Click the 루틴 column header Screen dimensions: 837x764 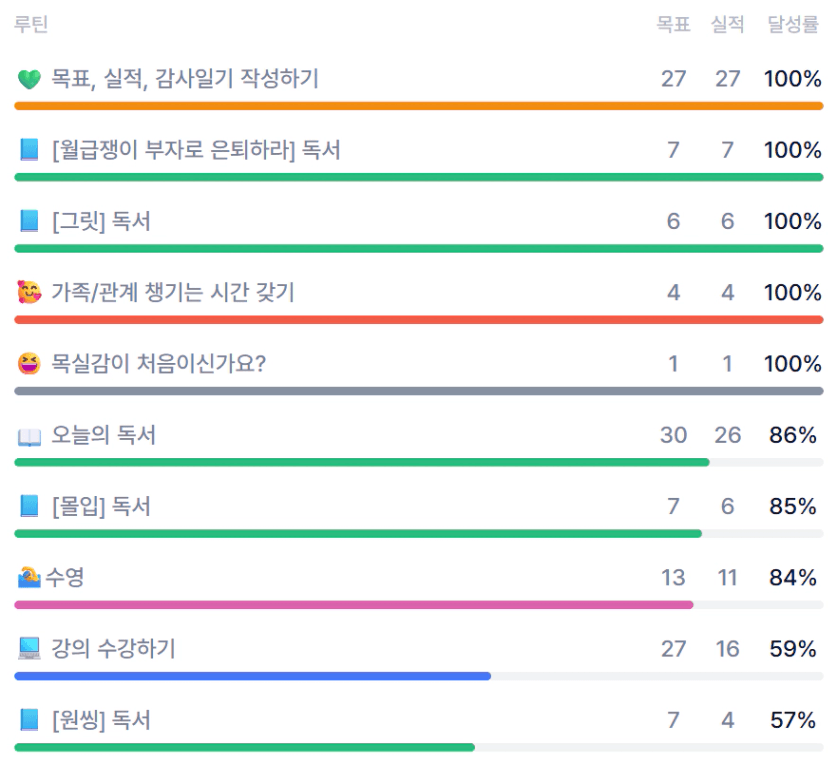[31, 25]
